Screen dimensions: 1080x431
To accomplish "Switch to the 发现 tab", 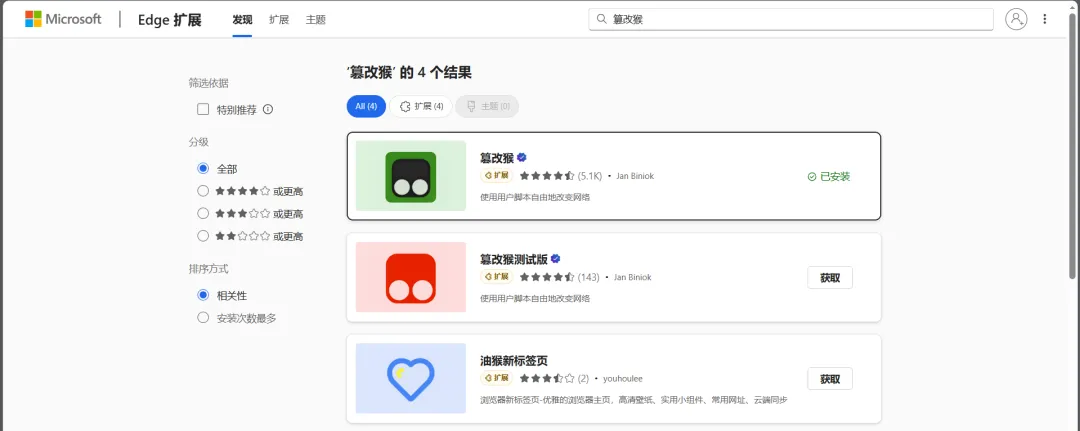I will tap(242, 20).
